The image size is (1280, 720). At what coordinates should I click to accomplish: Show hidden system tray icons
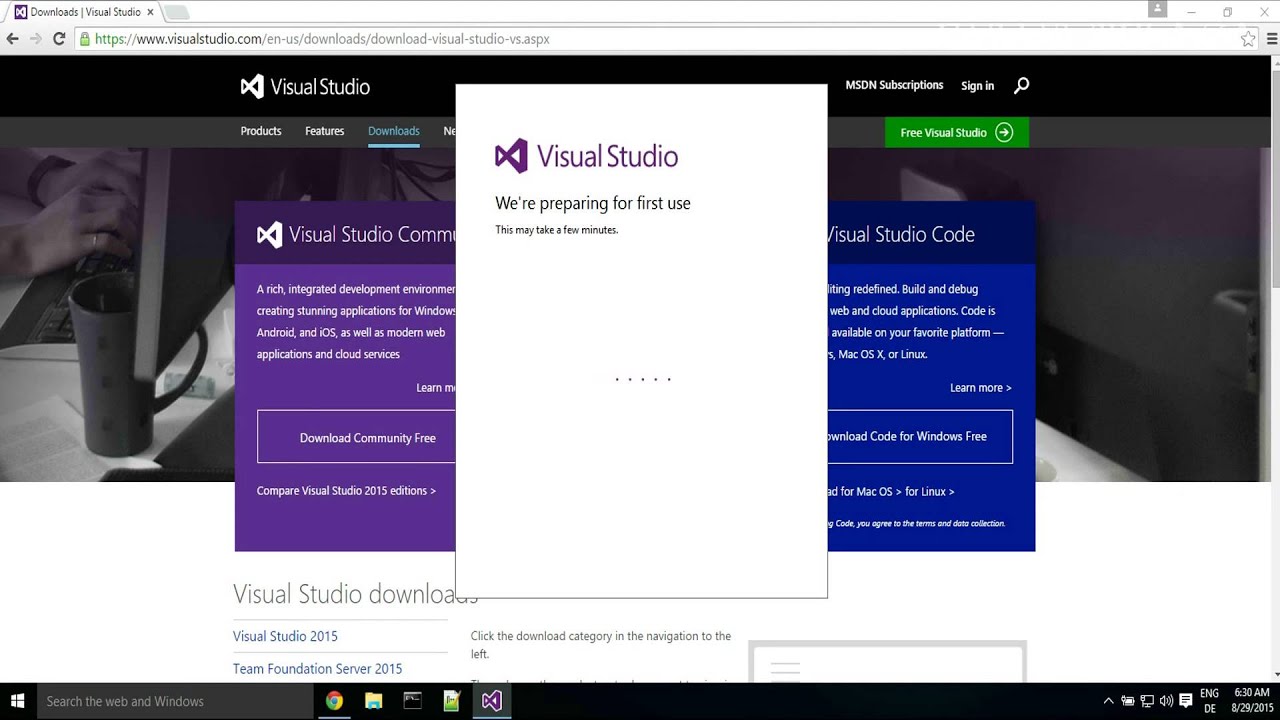pyautogui.click(x=1108, y=701)
